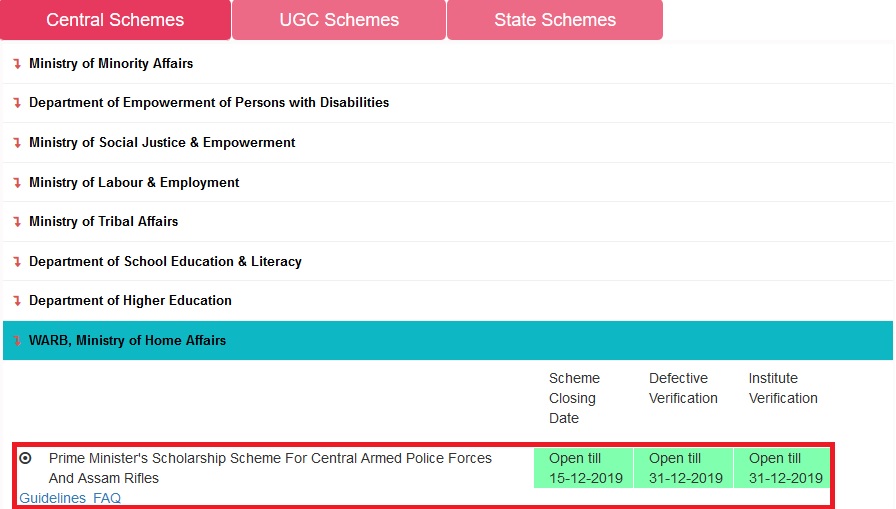Click arrow icon beside Ministry of Social Justice
Image resolution: width=896 pixels, height=509 pixels.
click(17, 143)
